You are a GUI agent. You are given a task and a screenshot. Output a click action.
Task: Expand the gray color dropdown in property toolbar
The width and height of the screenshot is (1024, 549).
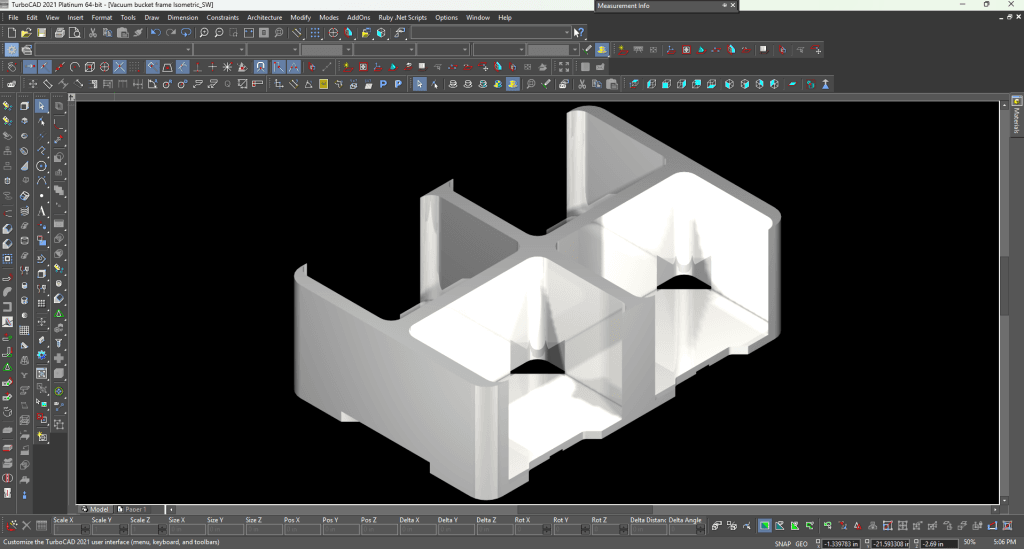point(327,50)
